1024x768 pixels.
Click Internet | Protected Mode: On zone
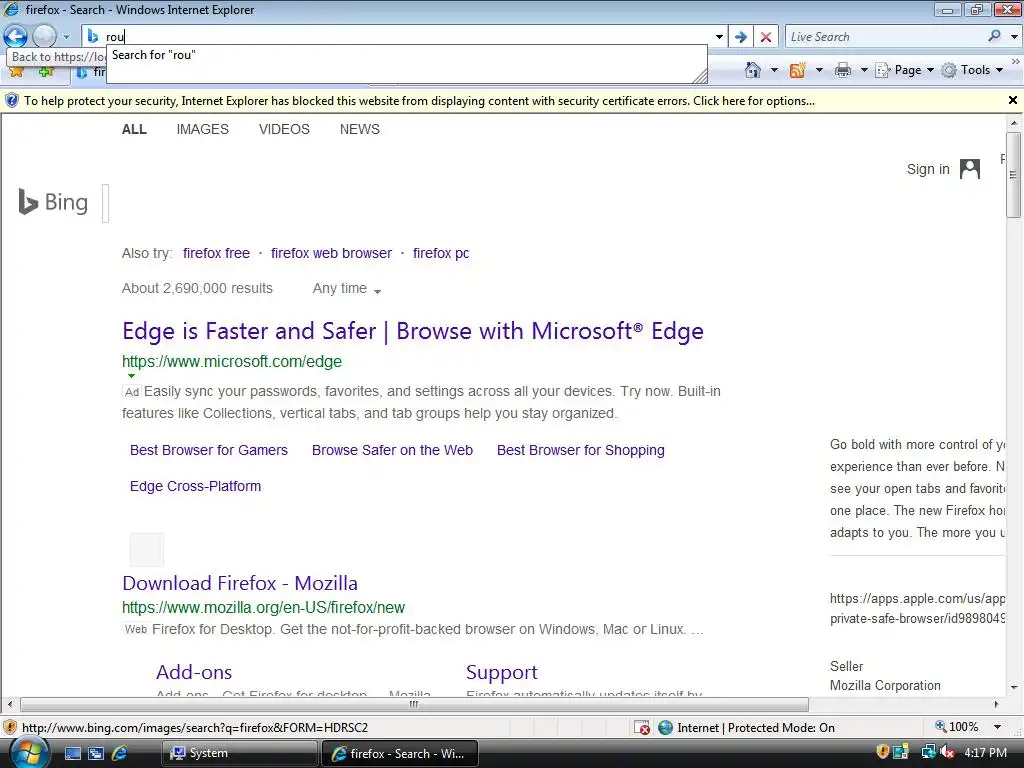coord(746,728)
